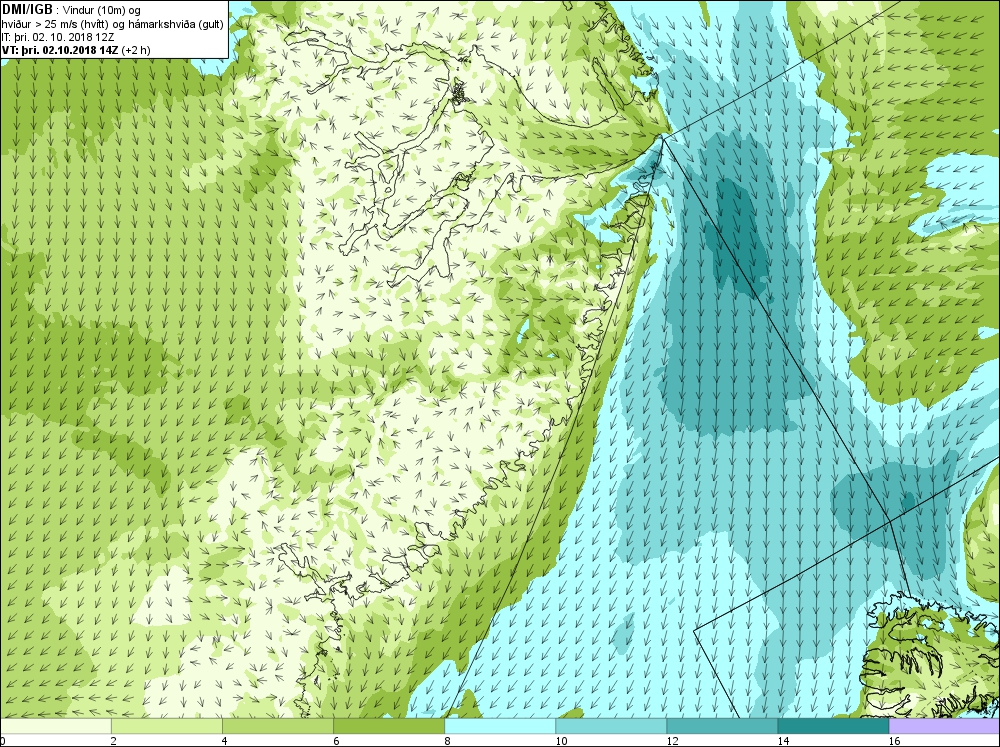
Task: Click the 'IT: þri. 02.10.2018 12Z' initial time line
Action: coord(58,37)
